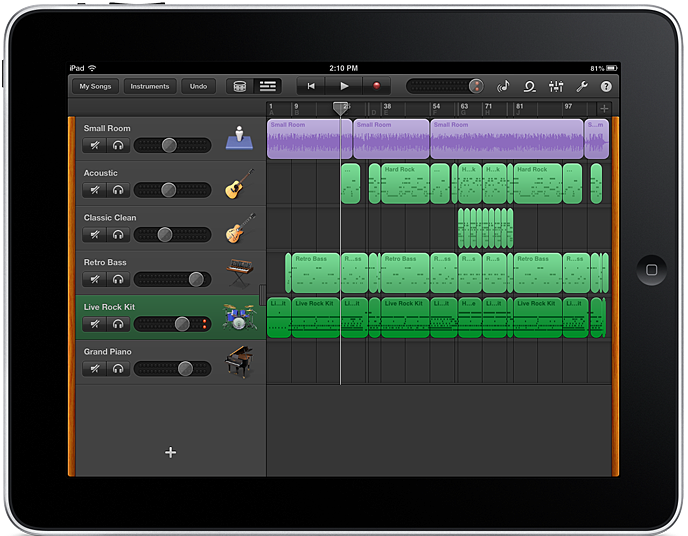
Task: Tap the Grand Piano instrument icon
Action: pos(239,362)
